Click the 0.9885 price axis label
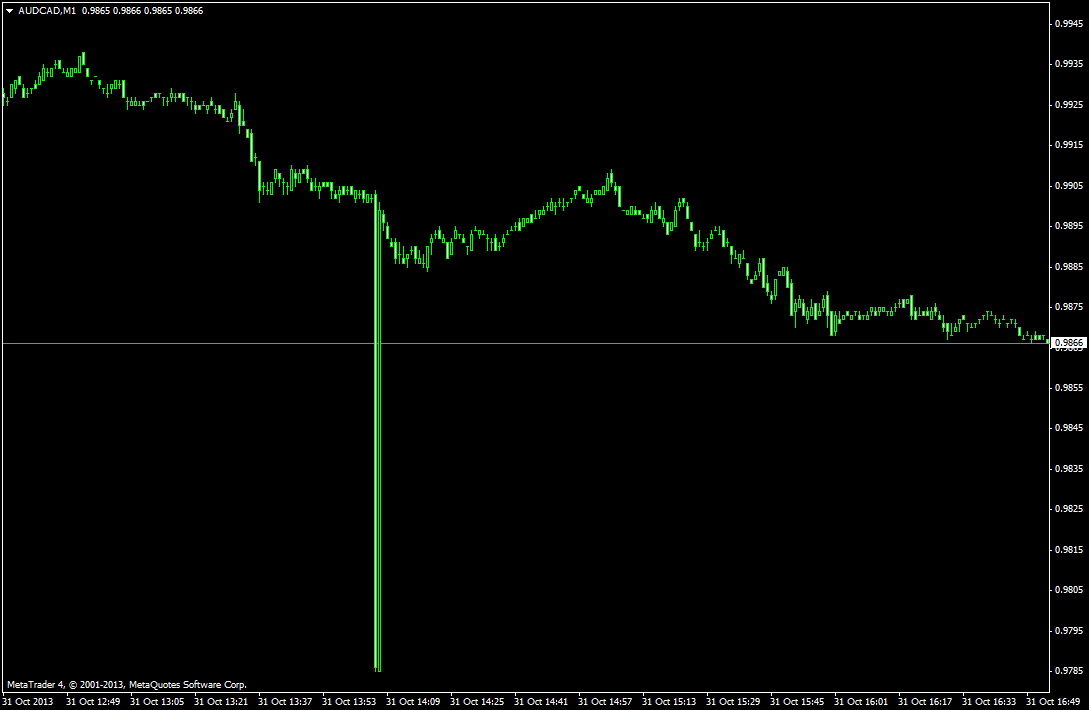Image resolution: width=1089 pixels, height=710 pixels. [x=1069, y=267]
